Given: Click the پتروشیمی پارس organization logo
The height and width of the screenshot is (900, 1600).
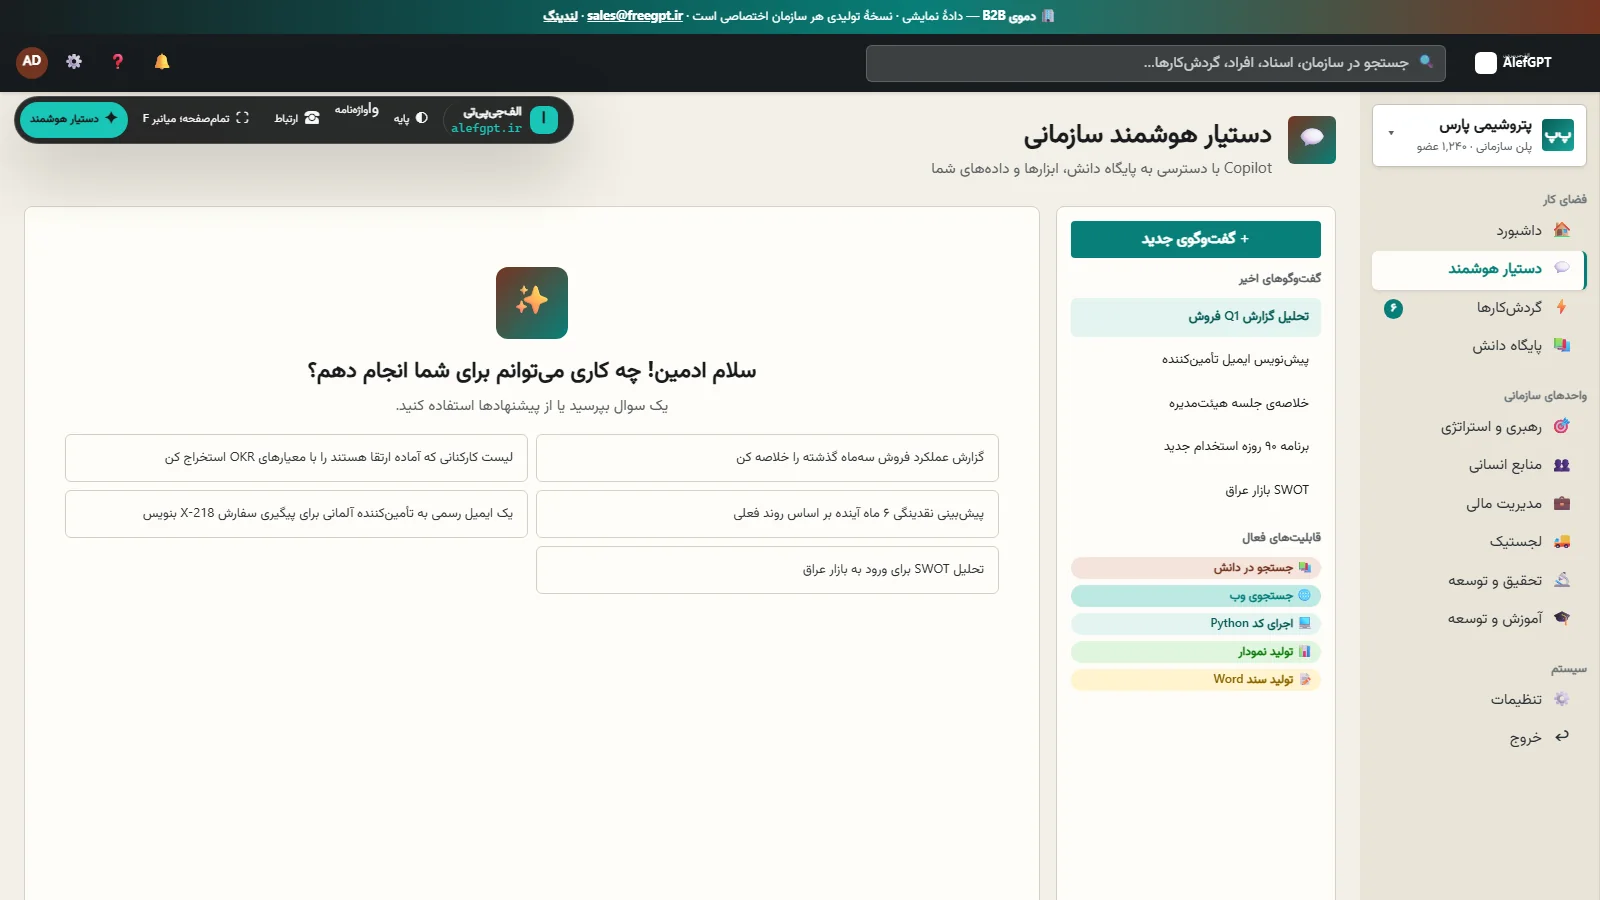Looking at the screenshot, I should (x=1558, y=135).
